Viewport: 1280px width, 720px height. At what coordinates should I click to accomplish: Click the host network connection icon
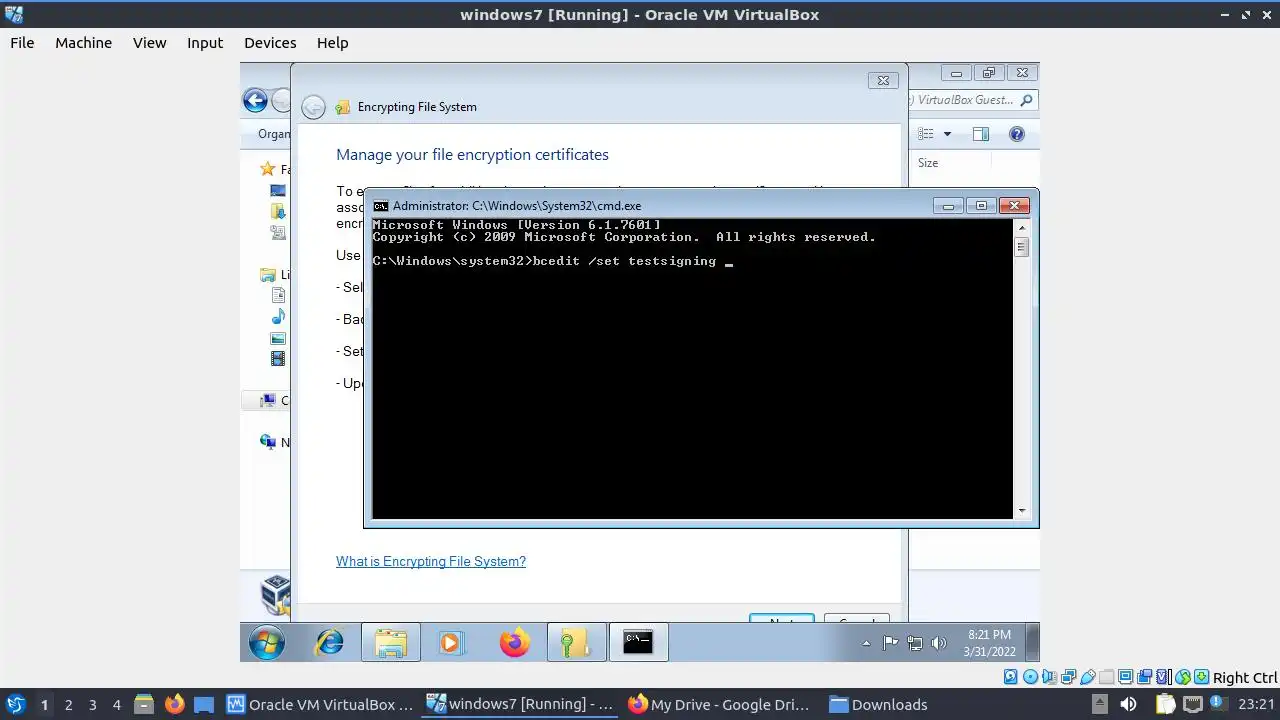click(x=1194, y=704)
